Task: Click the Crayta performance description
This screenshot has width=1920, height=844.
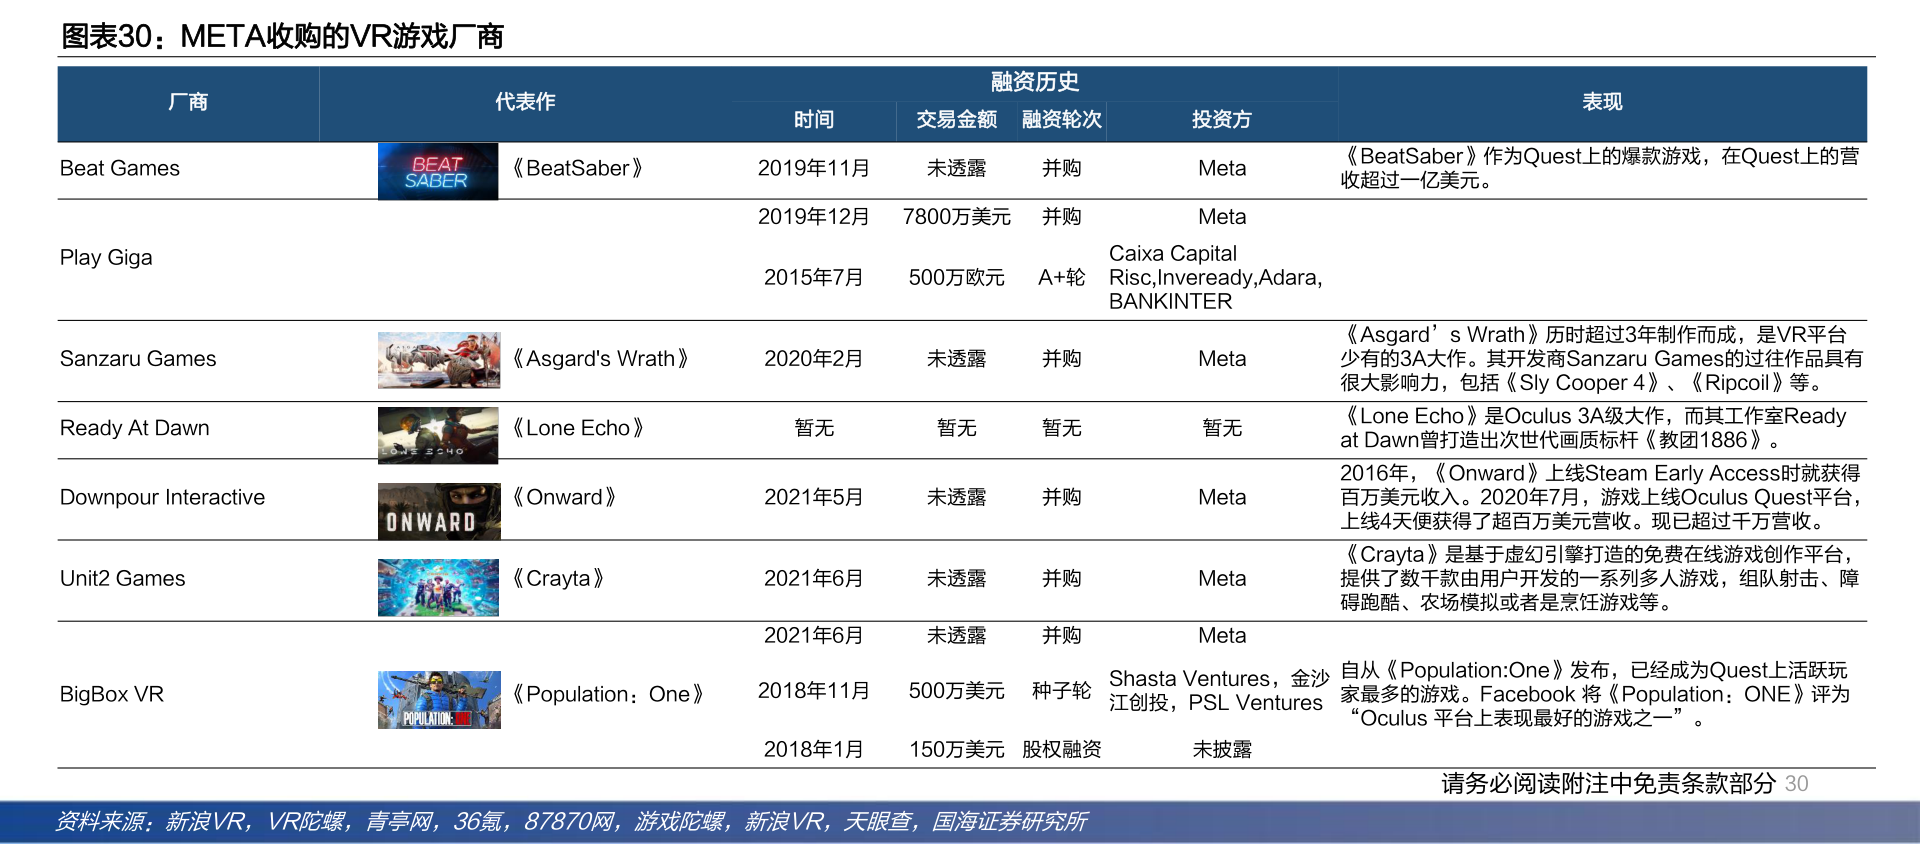Action: (x=1602, y=578)
